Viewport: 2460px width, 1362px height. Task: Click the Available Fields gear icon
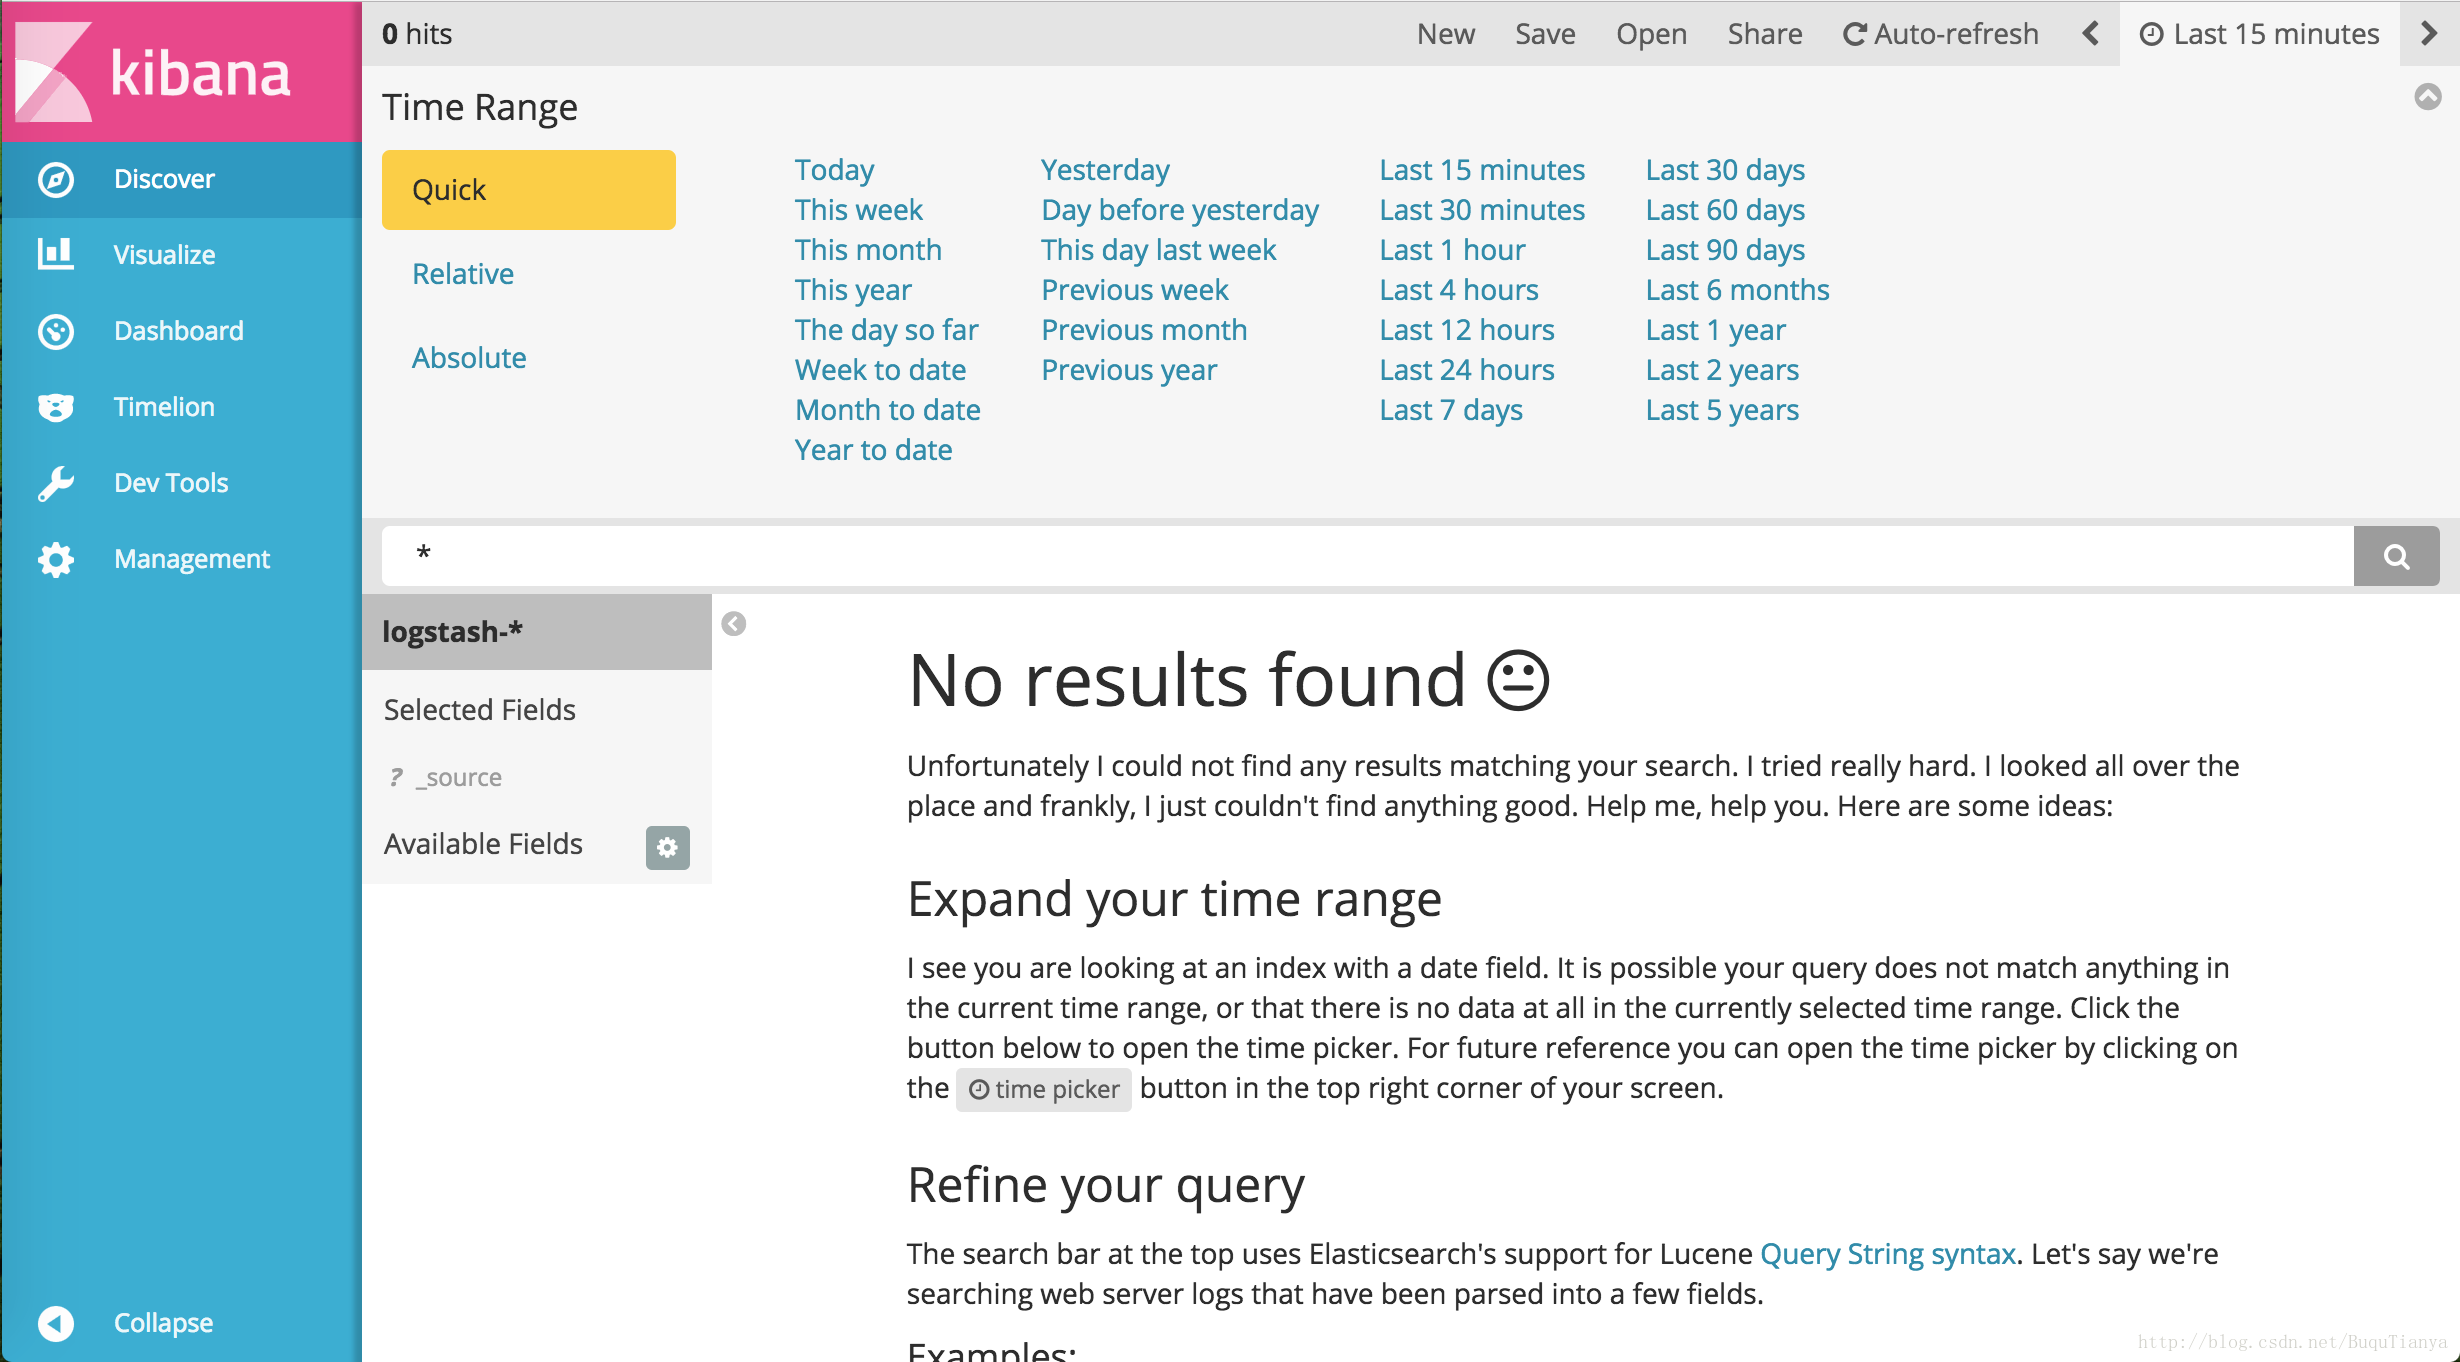[666, 845]
